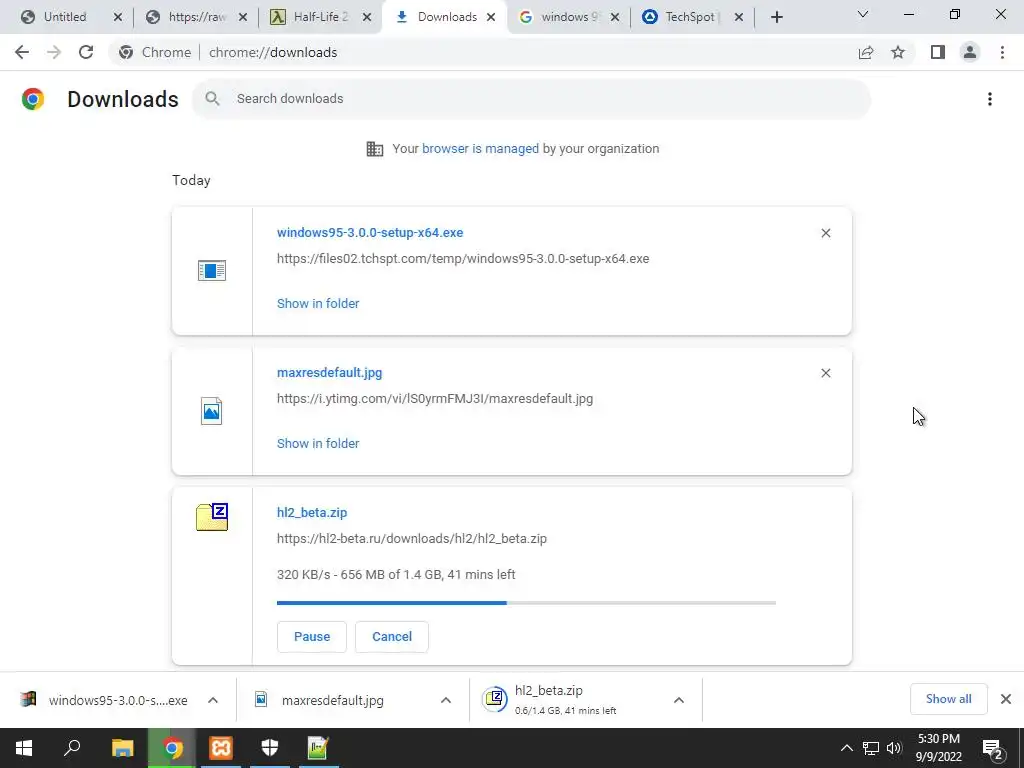Open the Windows Start menu

pyautogui.click(x=24, y=748)
